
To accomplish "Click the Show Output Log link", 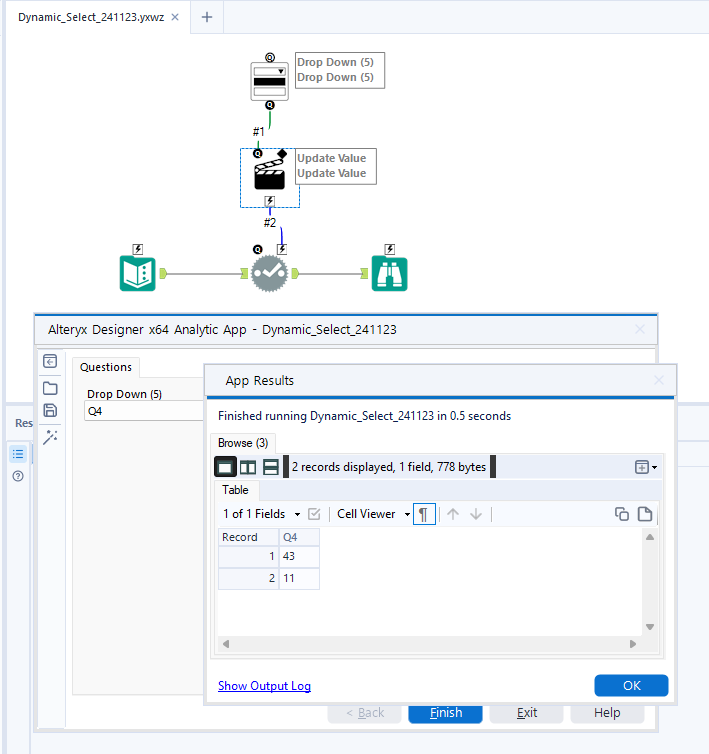I will coord(264,686).
